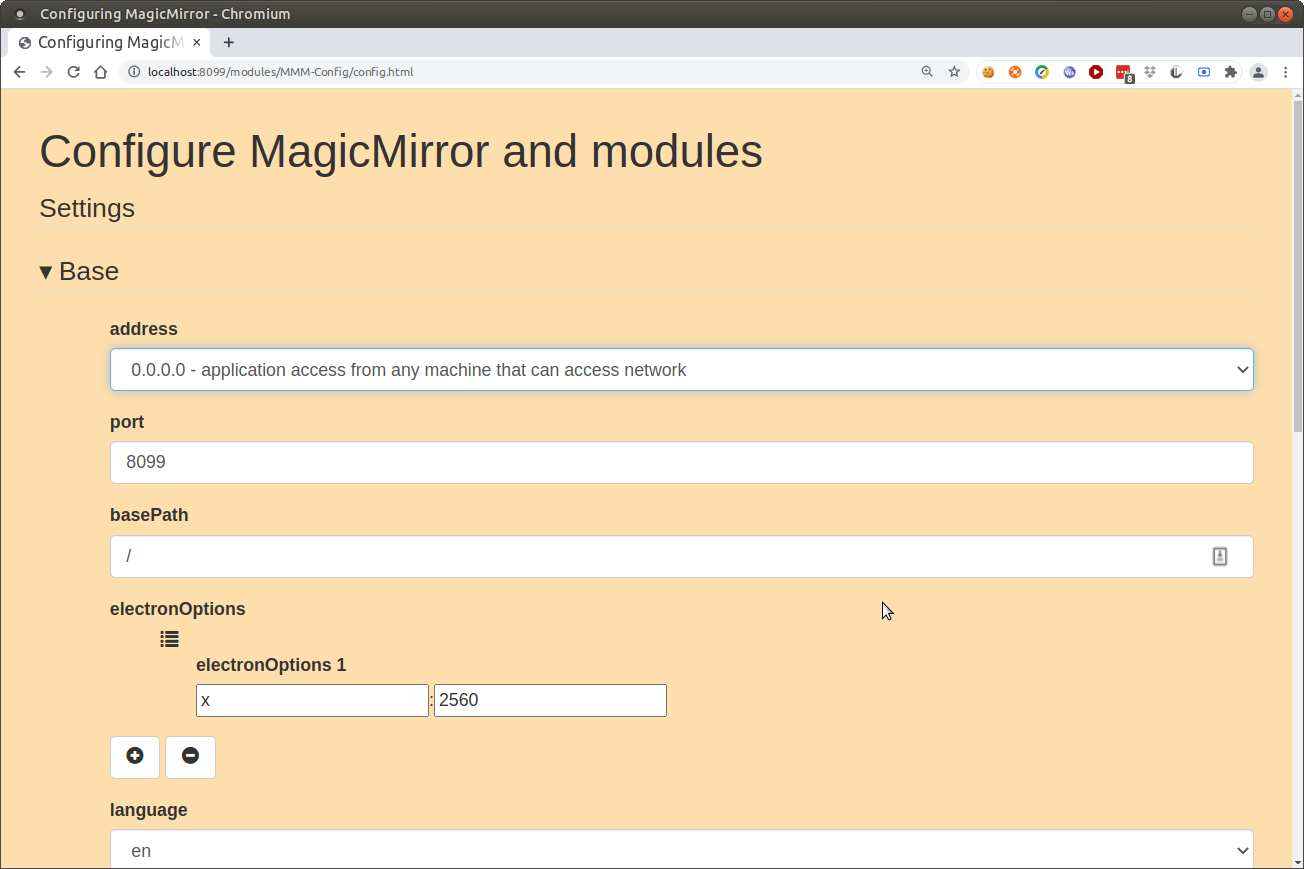1304x869 pixels.
Task: View site information icon in address bar
Action: pos(134,72)
